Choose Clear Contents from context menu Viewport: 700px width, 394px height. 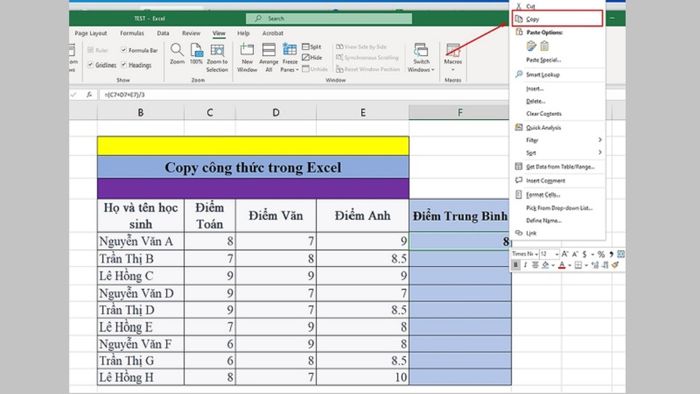[544, 113]
